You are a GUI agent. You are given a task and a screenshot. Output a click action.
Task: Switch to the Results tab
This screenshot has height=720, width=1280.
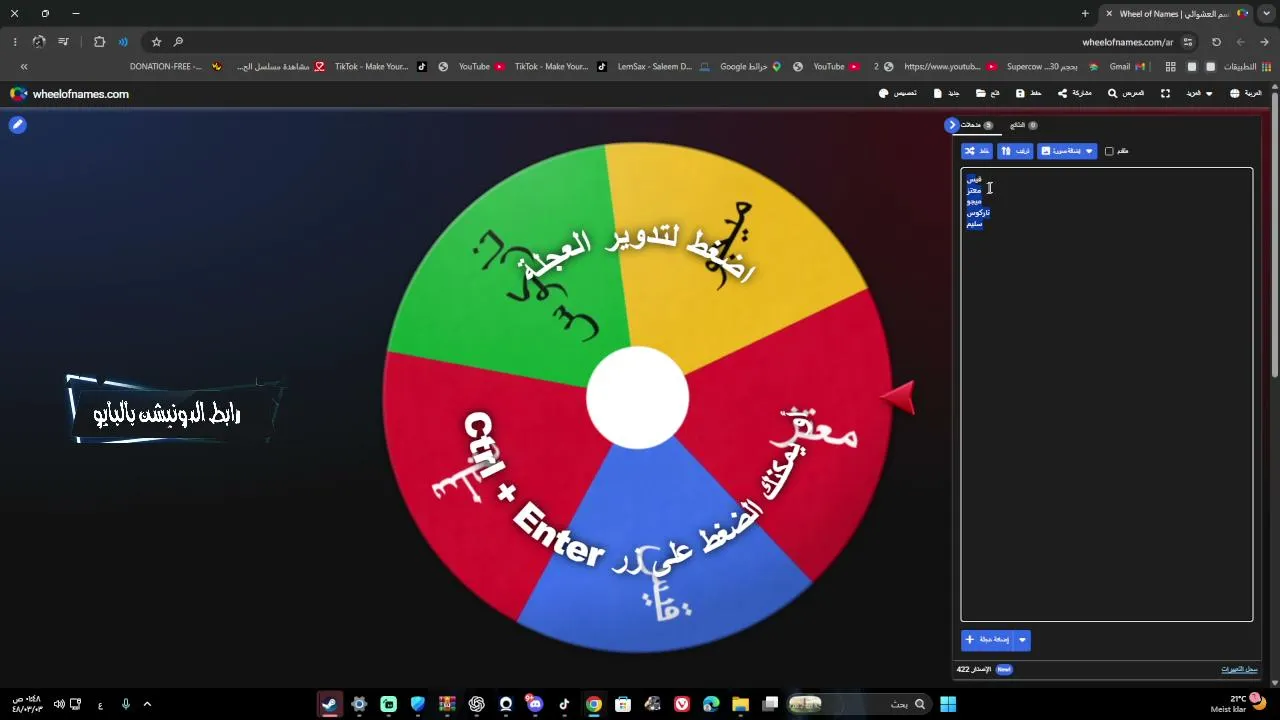(1023, 125)
